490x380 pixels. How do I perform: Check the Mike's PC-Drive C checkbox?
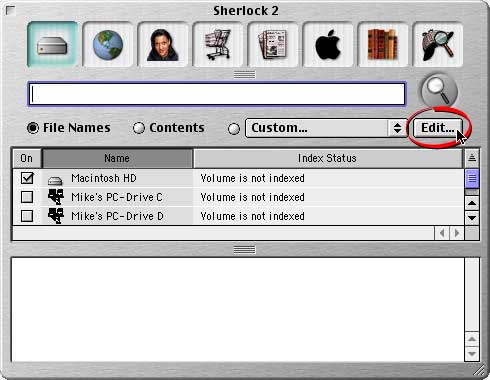click(27, 197)
